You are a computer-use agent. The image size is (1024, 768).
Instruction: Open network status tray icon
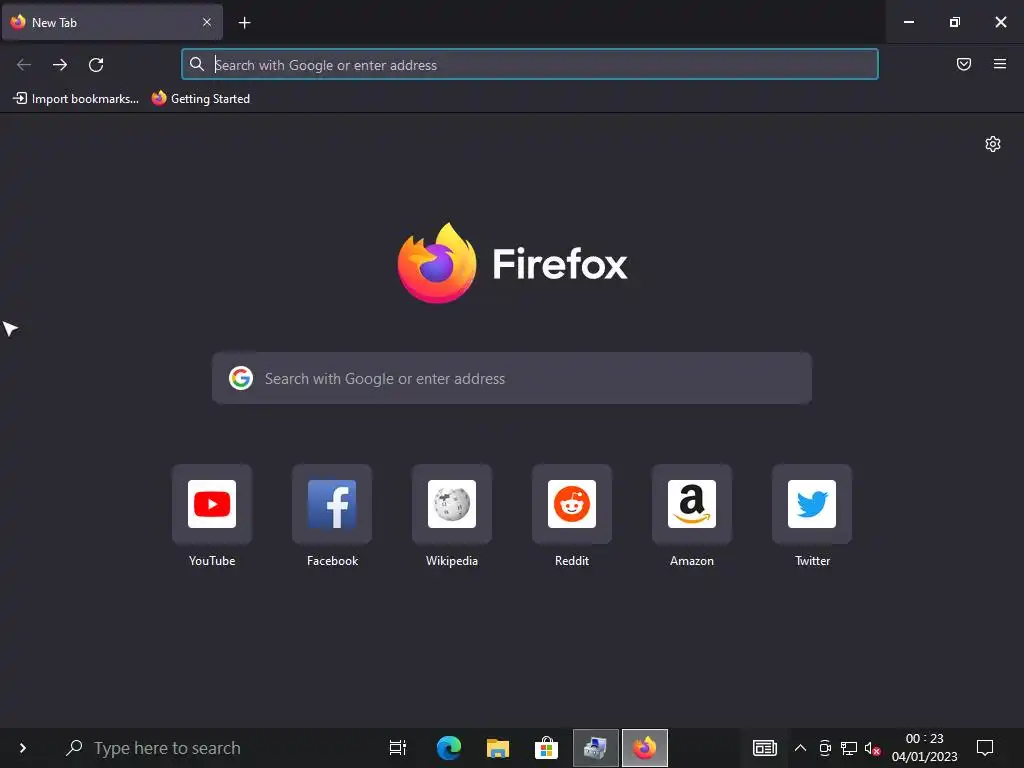pyautogui.click(x=849, y=748)
